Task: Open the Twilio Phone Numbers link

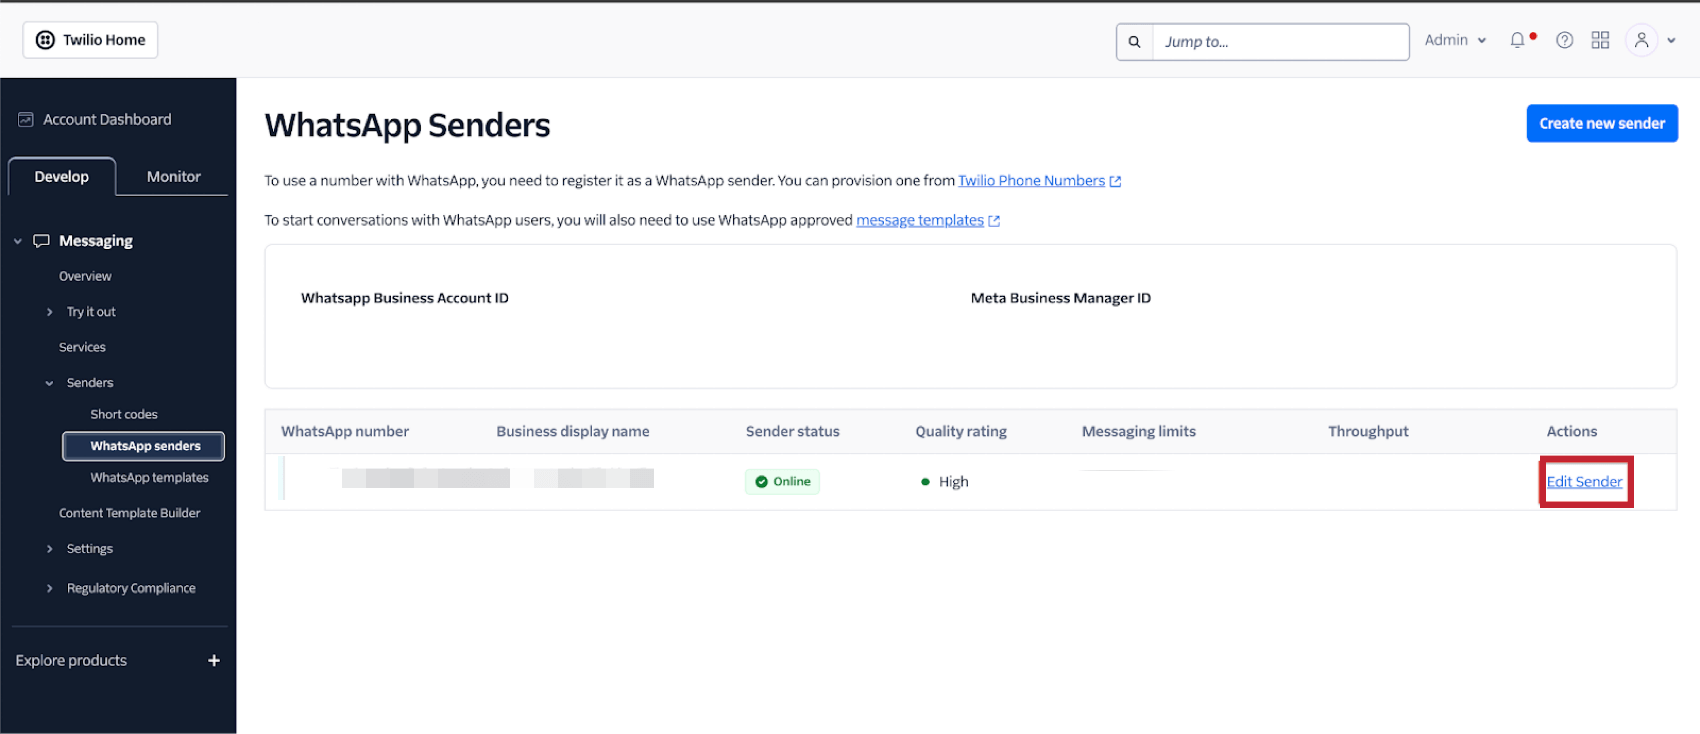Action: point(1031,180)
